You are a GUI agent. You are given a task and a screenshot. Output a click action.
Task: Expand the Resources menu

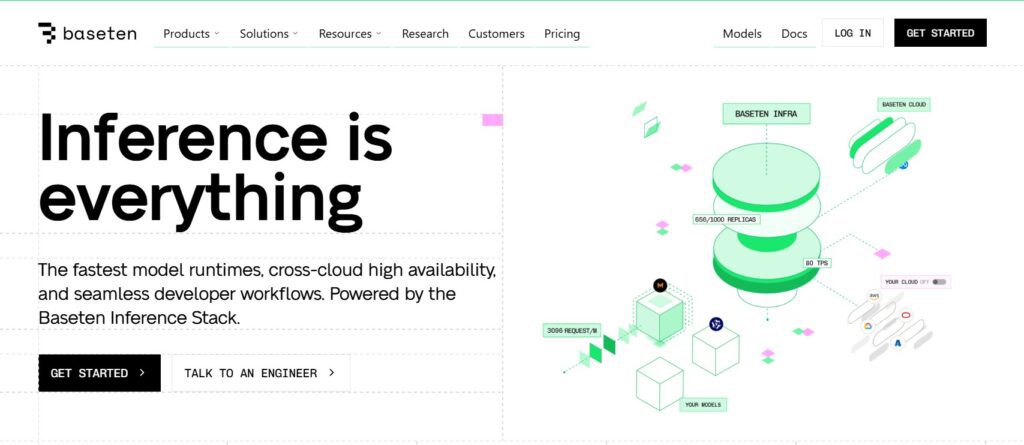click(350, 33)
